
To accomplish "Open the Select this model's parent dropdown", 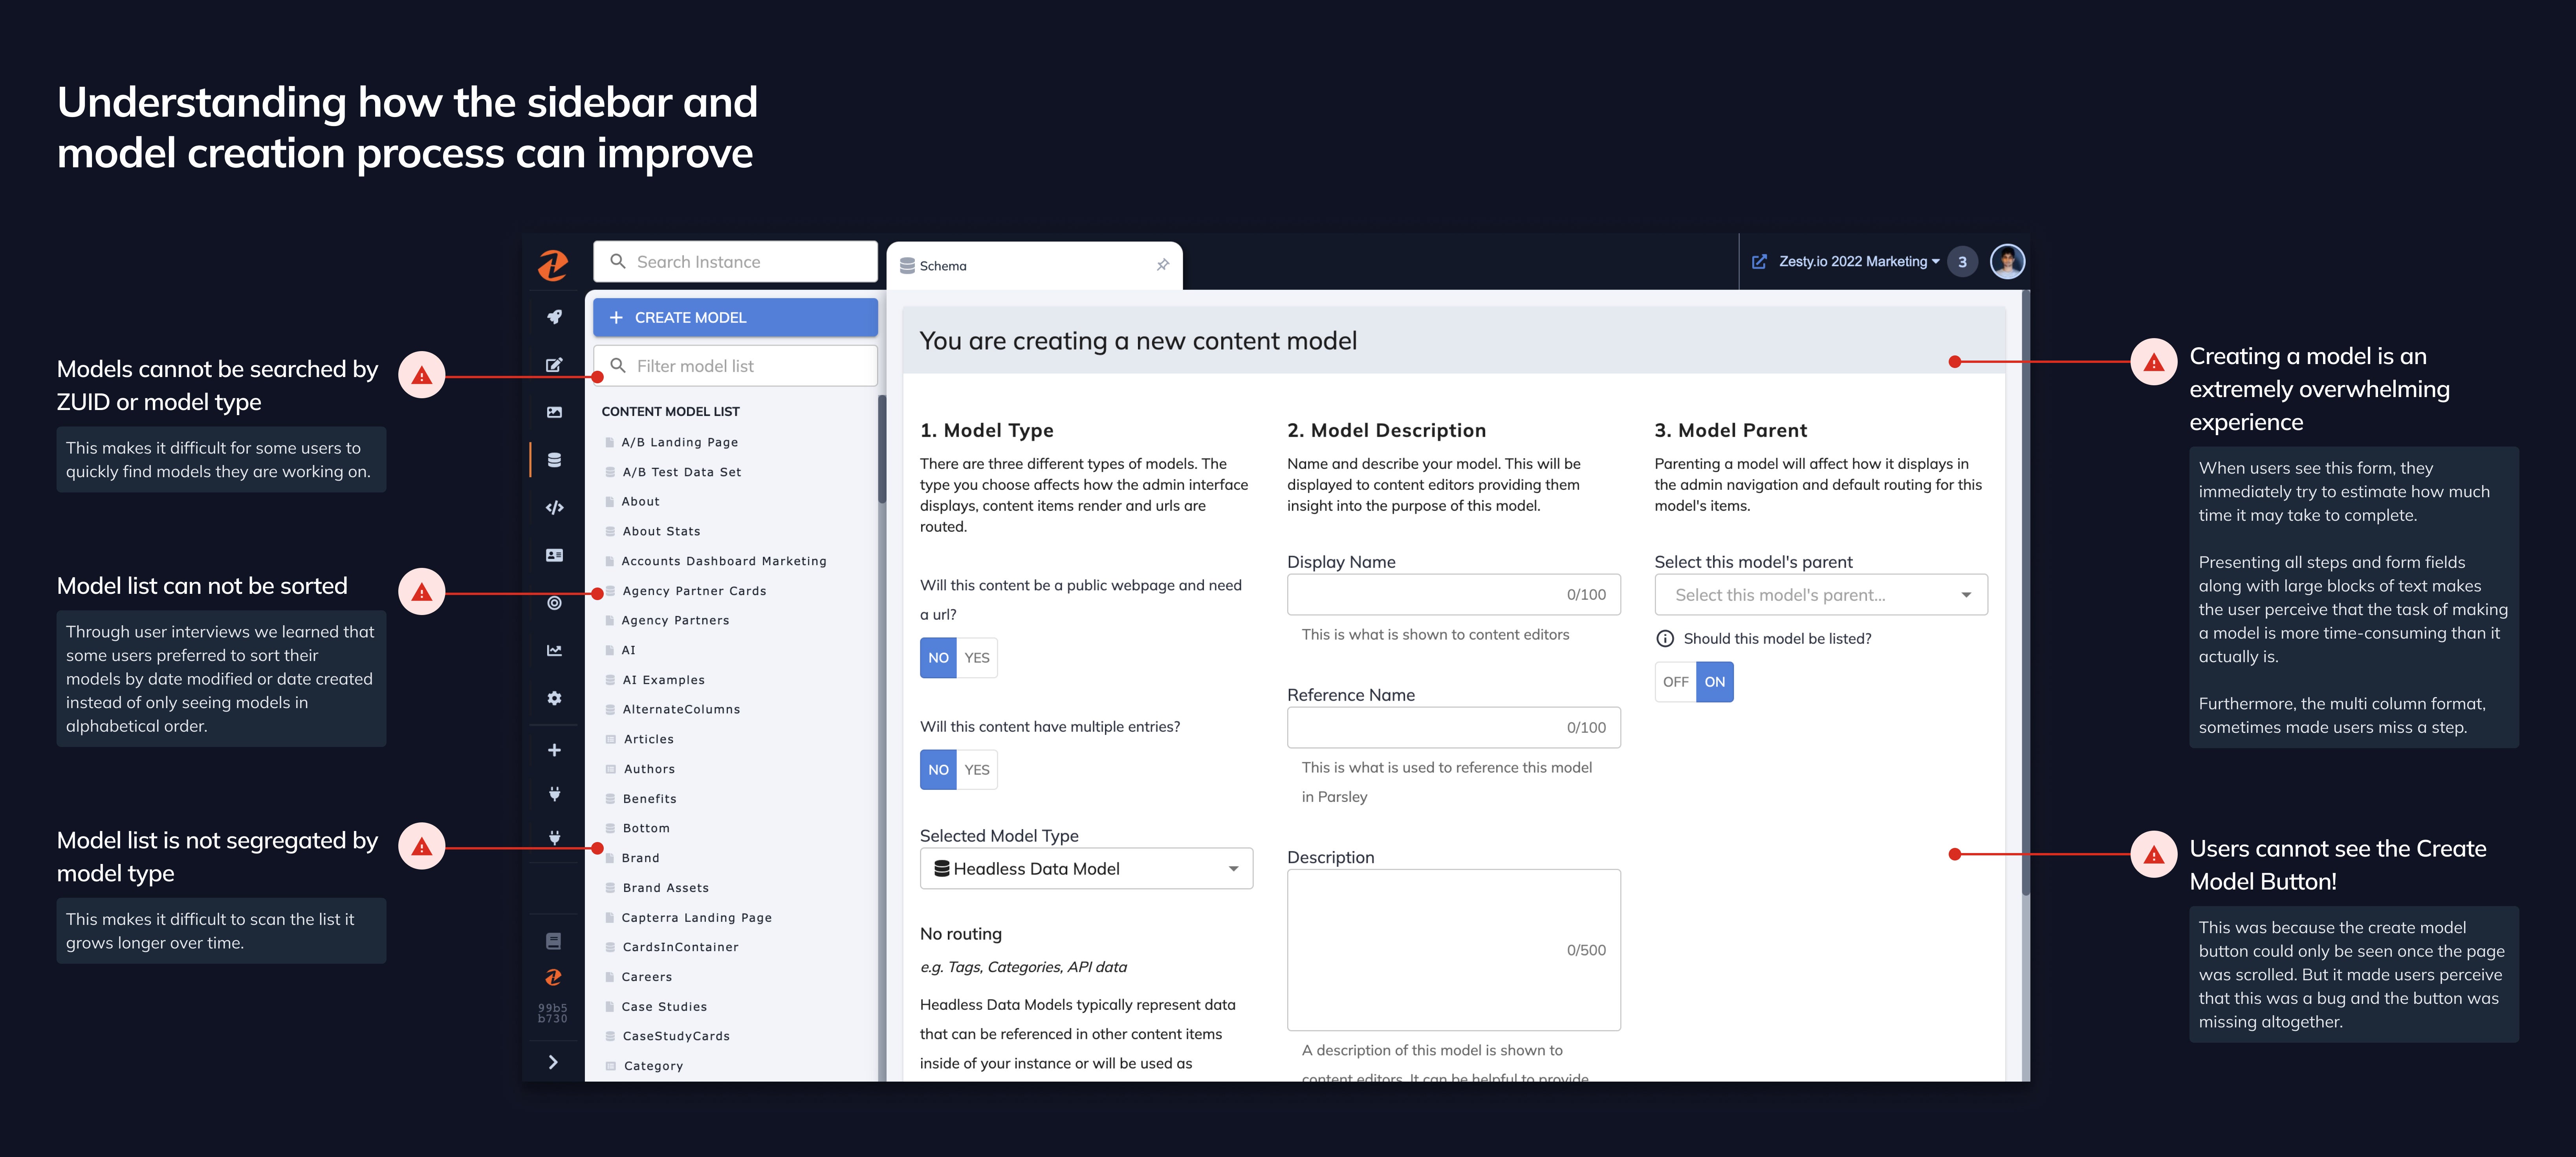I will pos(1821,595).
